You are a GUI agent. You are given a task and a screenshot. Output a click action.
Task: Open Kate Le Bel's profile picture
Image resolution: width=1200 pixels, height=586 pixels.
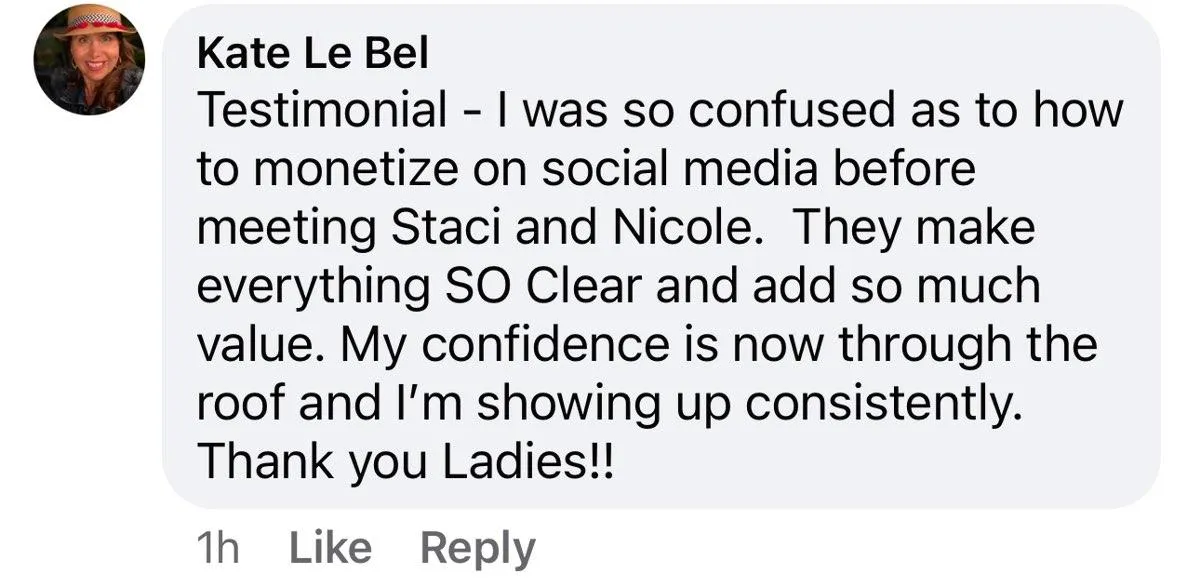coord(89,59)
